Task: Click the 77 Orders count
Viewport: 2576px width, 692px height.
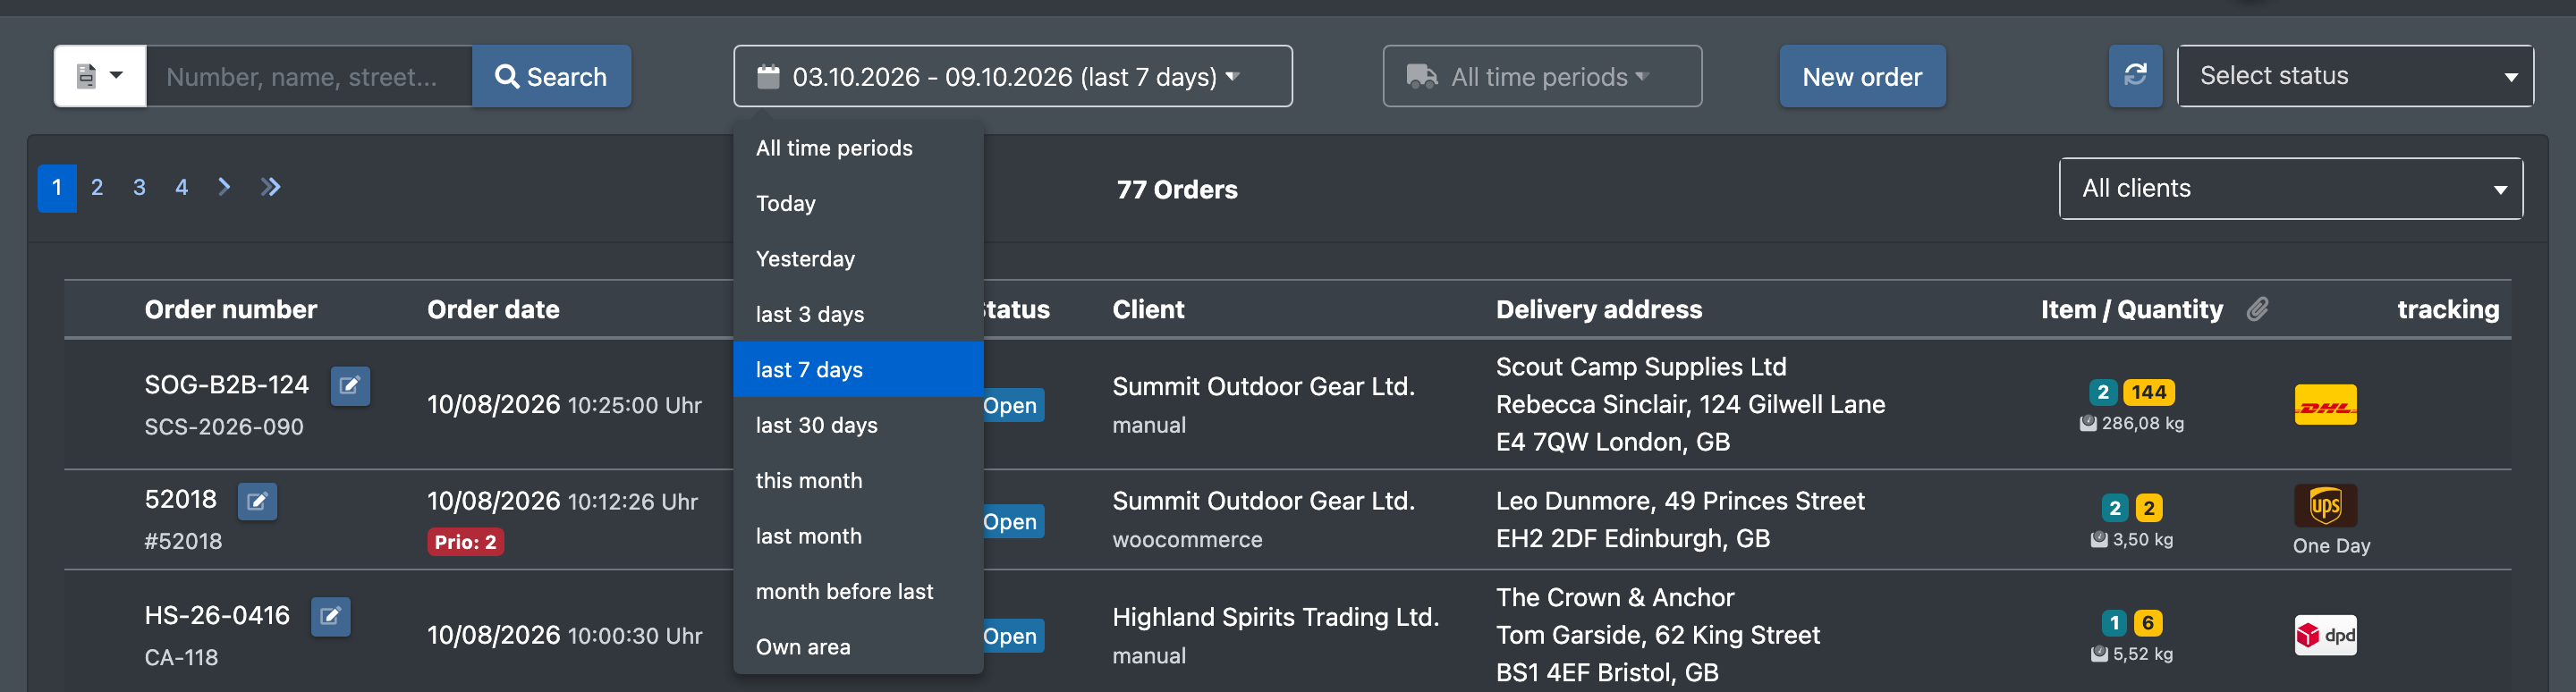Action: [x=1177, y=190]
